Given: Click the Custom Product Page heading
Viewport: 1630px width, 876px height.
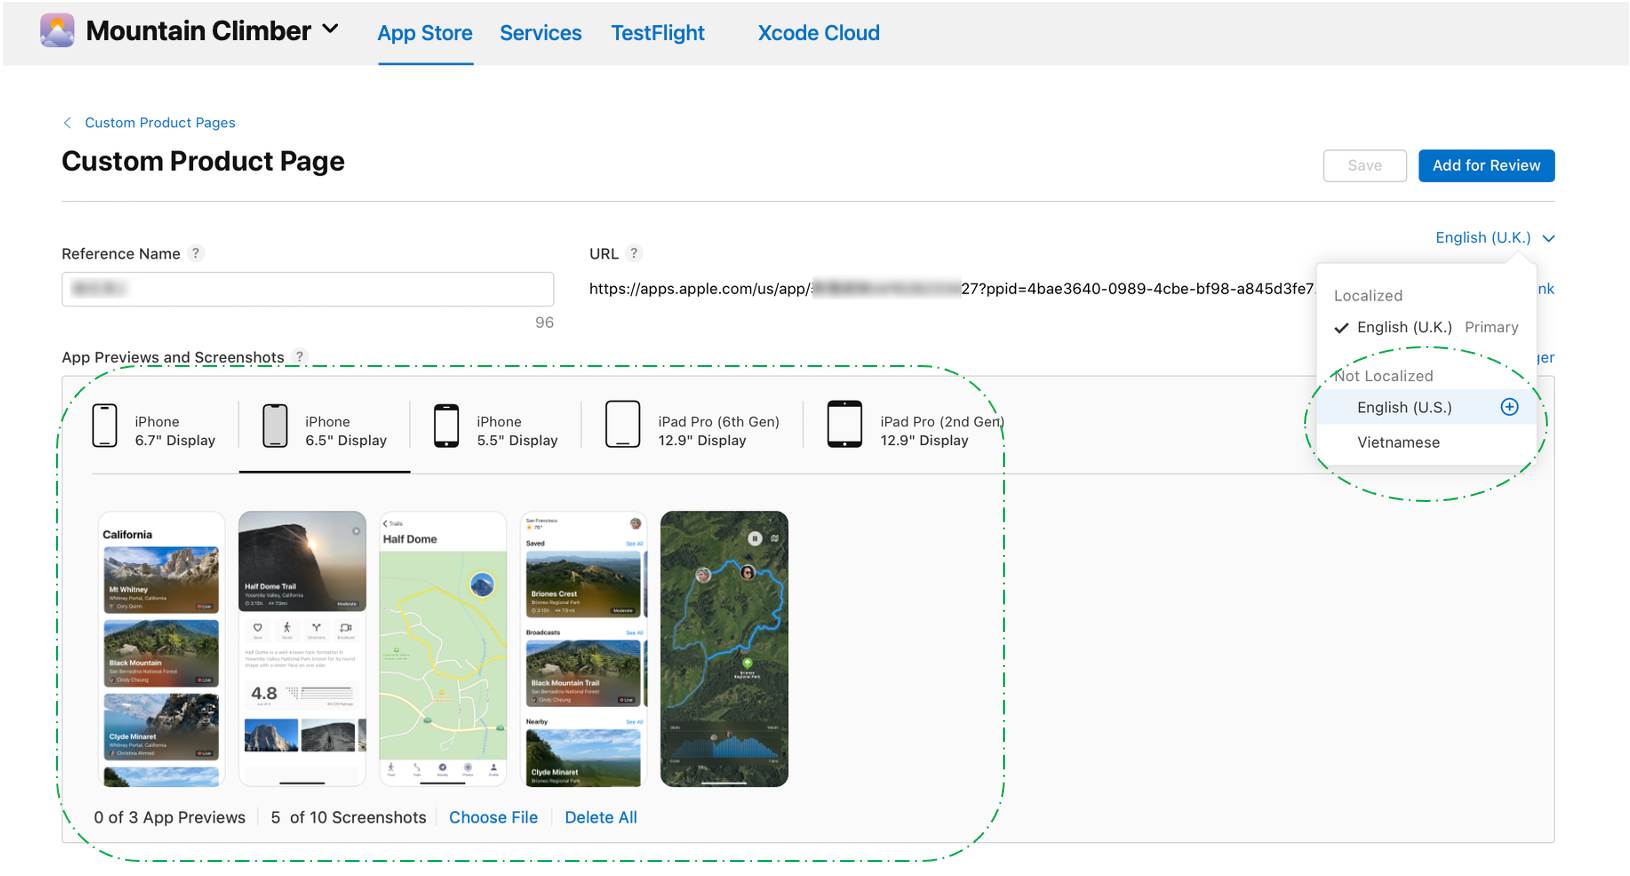Looking at the screenshot, I should pos(203,161).
